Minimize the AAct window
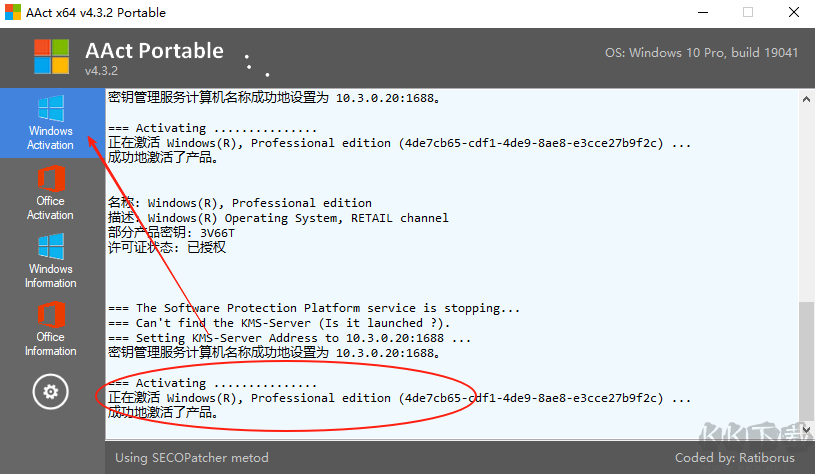Image resolution: width=815 pixels, height=474 pixels. point(703,12)
